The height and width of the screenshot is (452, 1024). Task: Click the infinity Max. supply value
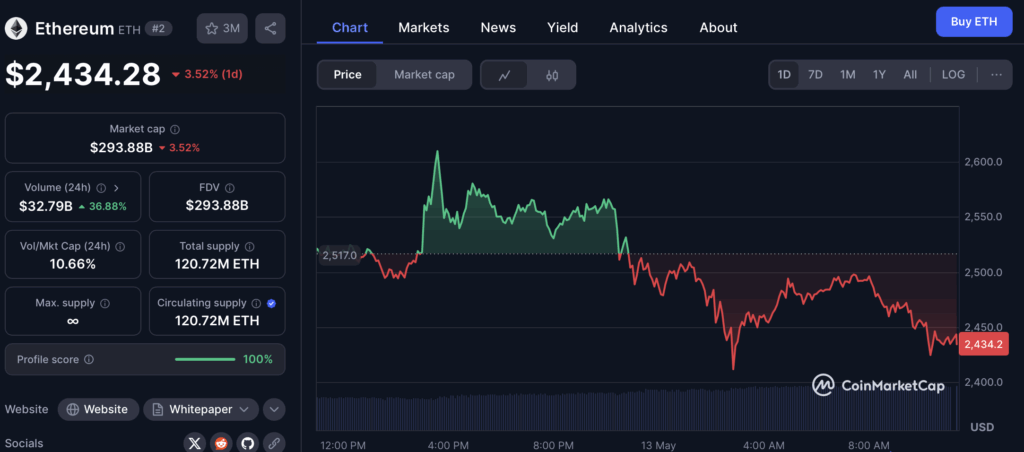(x=72, y=321)
